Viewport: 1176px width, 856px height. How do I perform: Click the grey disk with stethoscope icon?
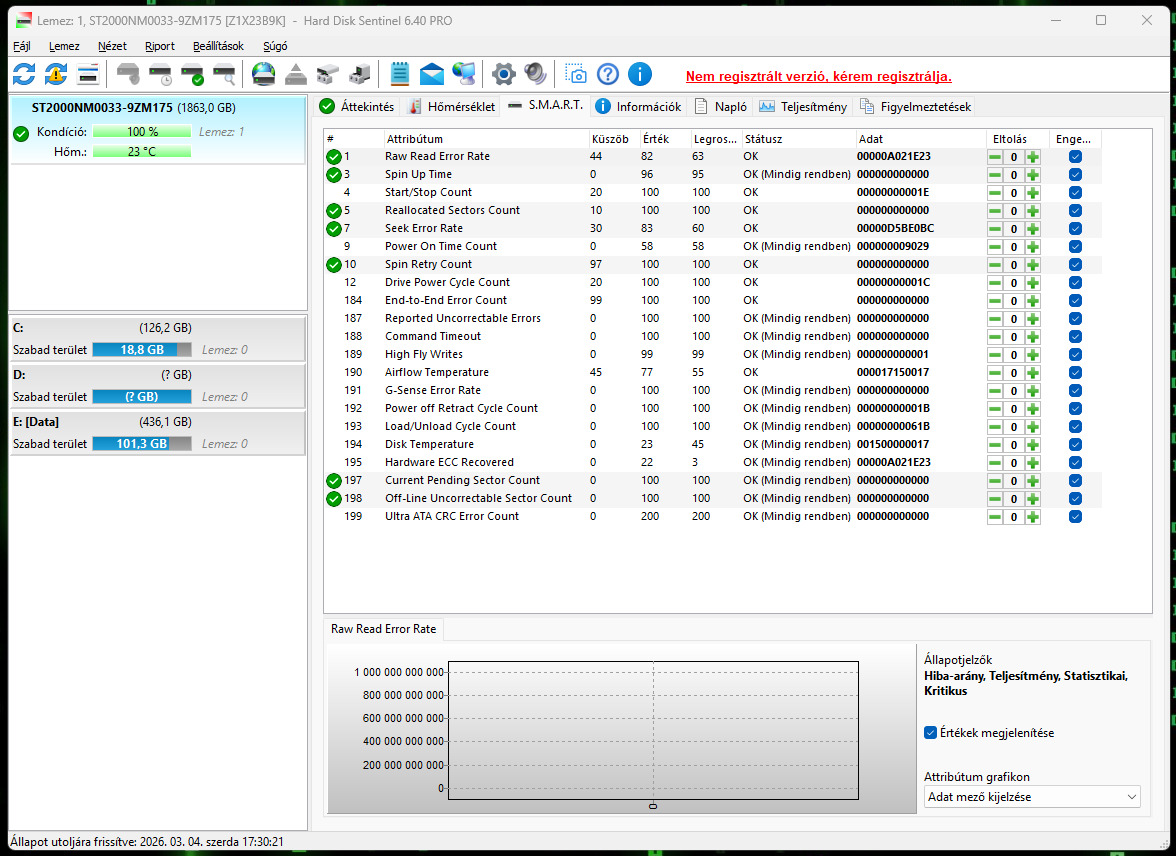(128, 74)
